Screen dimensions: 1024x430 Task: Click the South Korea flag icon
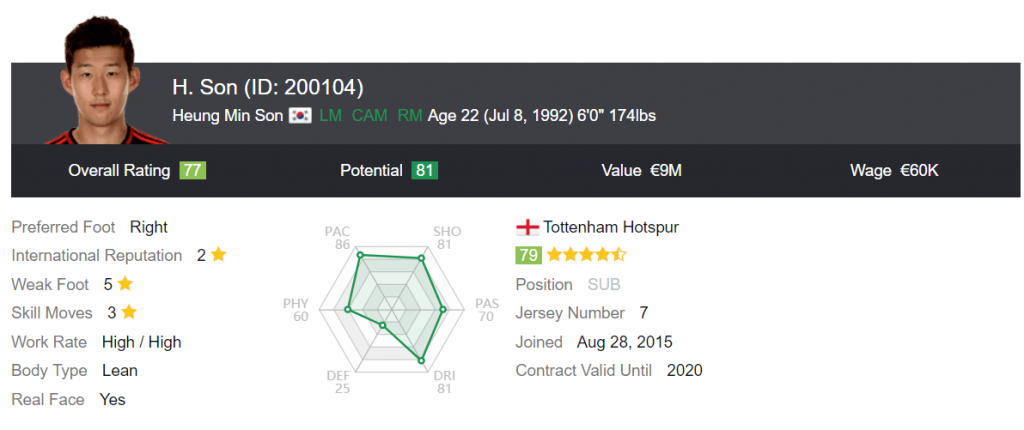click(x=300, y=115)
